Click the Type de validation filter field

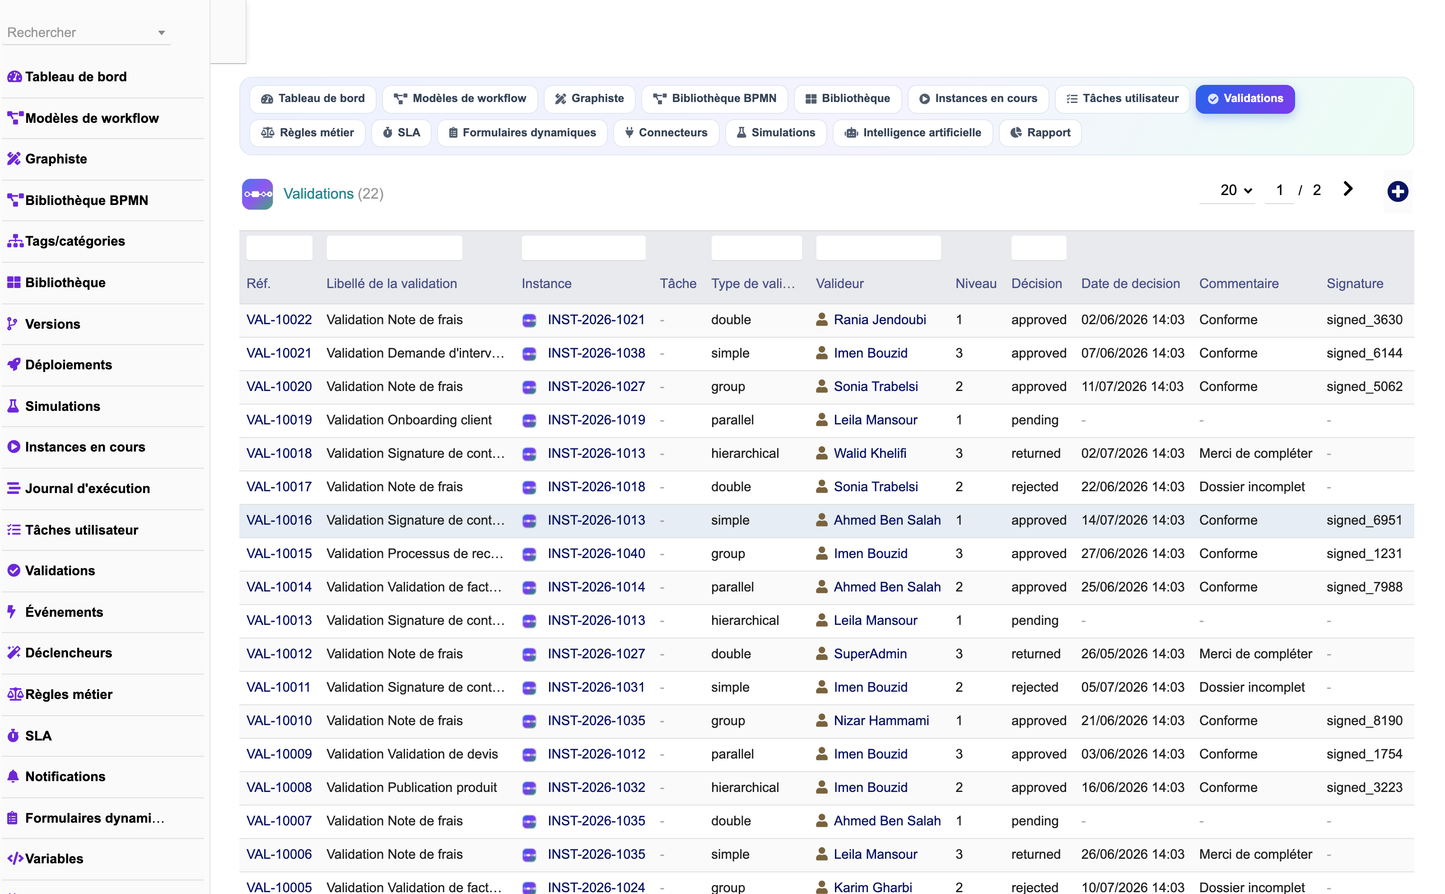tap(757, 248)
